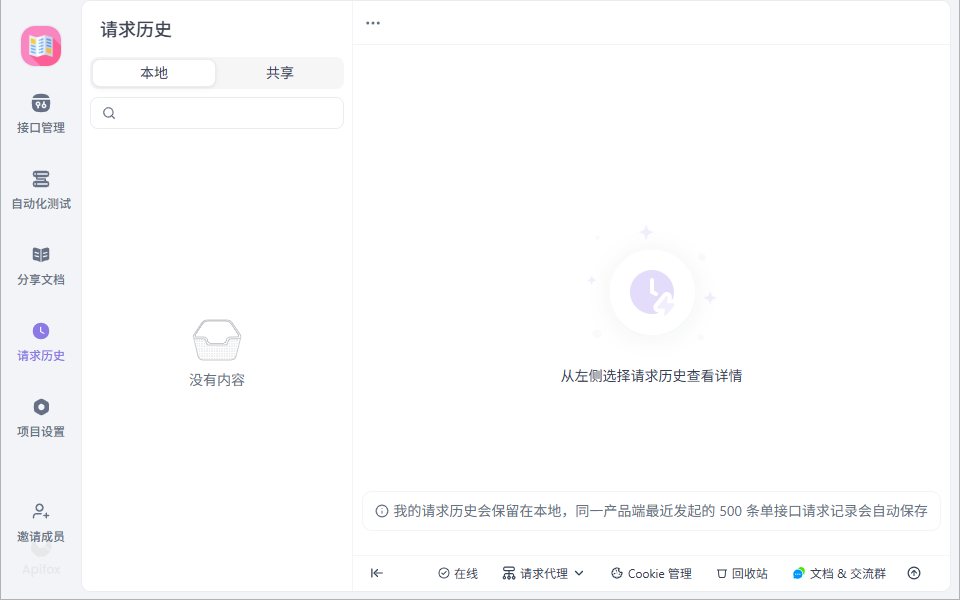
Task: Open Cookie 管理
Action: (651, 574)
